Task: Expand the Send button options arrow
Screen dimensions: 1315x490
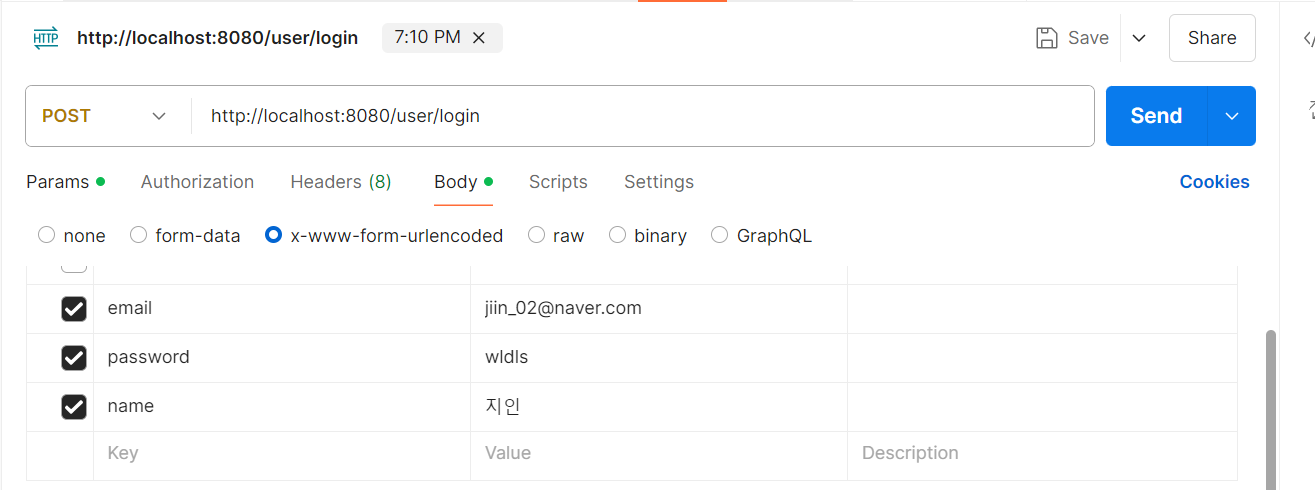Action: 1232,116
